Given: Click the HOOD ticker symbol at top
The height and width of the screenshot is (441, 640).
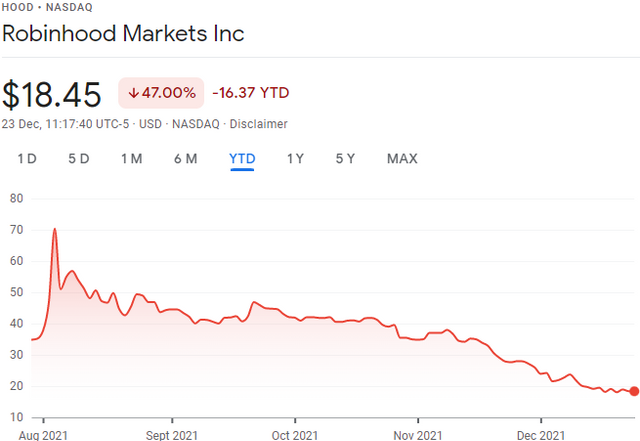Looking at the screenshot, I should pos(16,7).
